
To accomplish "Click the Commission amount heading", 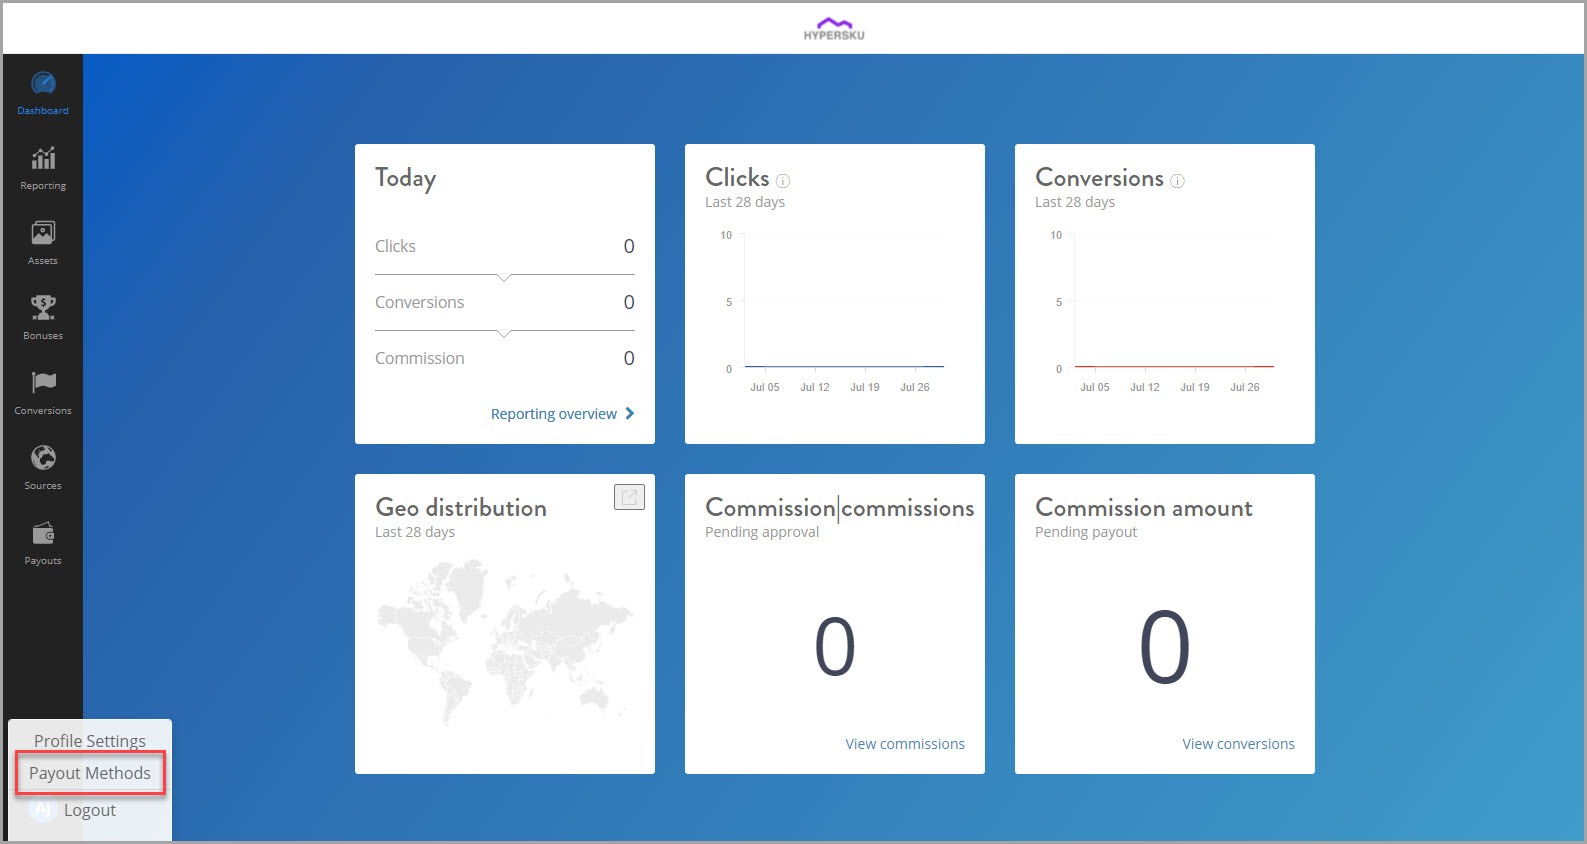I will (x=1144, y=508).
